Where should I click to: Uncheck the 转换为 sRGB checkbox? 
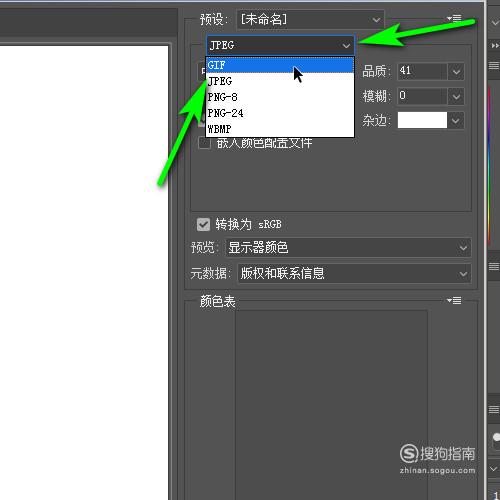pos(203,224)
